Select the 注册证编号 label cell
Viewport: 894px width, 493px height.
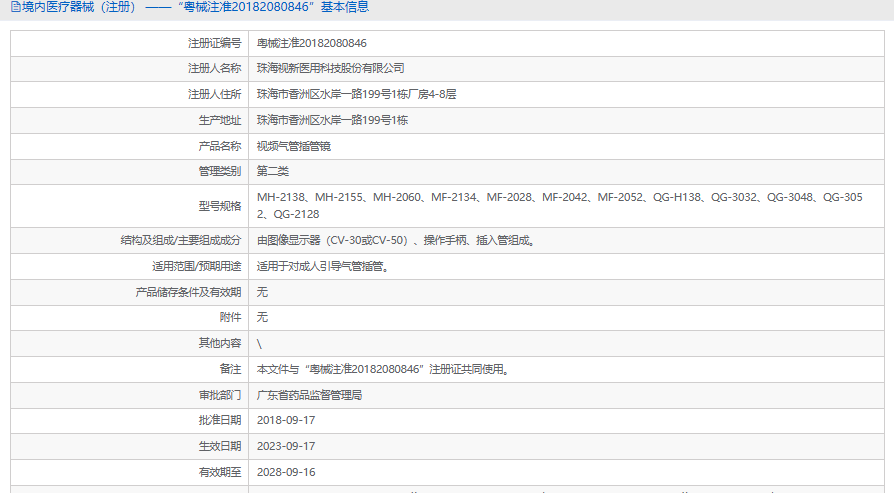coord(129,43)
